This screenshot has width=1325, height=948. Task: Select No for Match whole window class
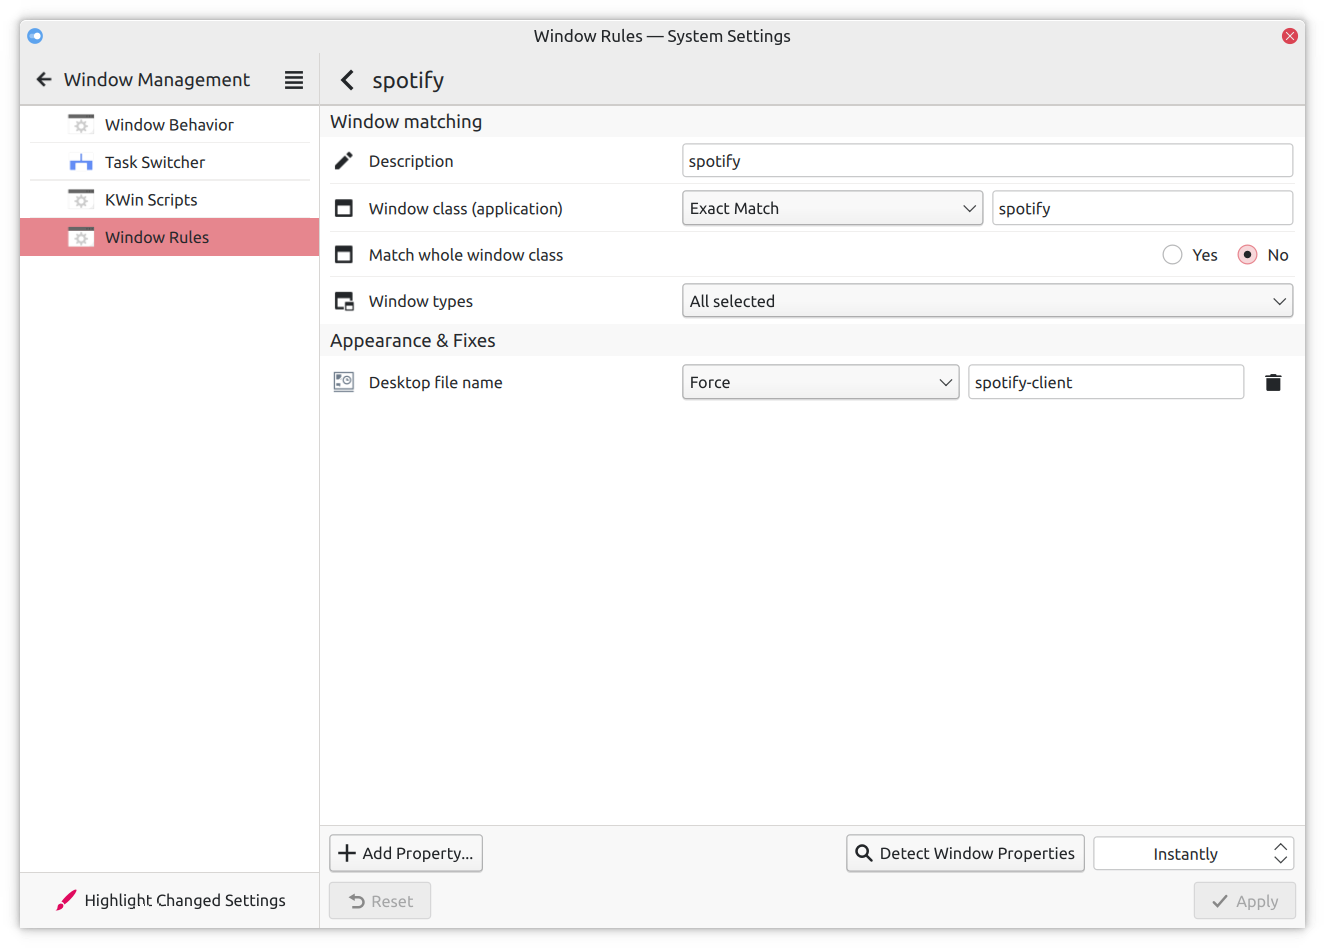[1247, 255]
